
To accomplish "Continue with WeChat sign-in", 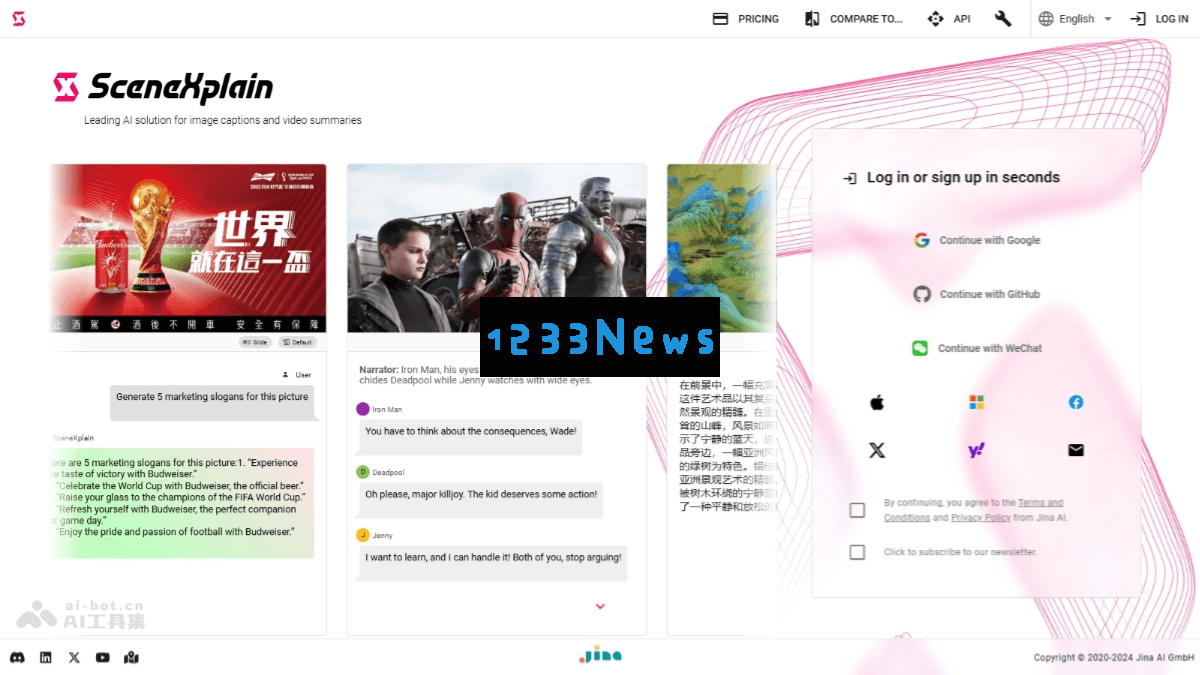I will pyautogui.click(x=977, y=348).
